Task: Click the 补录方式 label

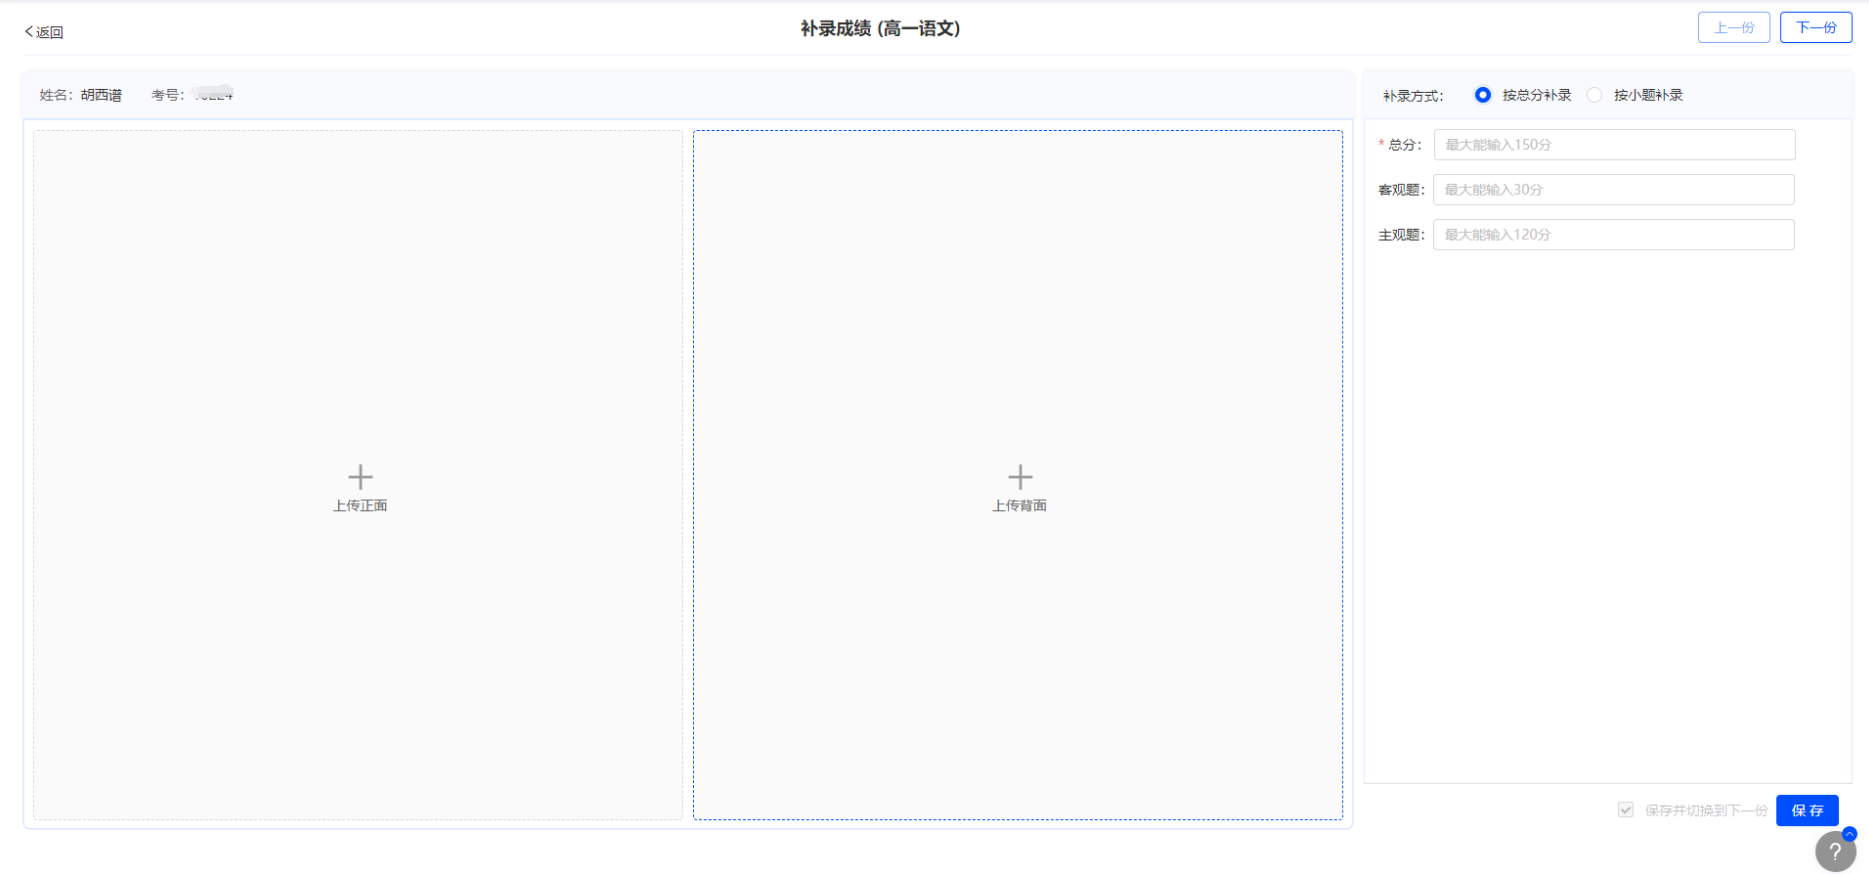Action: [1413, 96]
